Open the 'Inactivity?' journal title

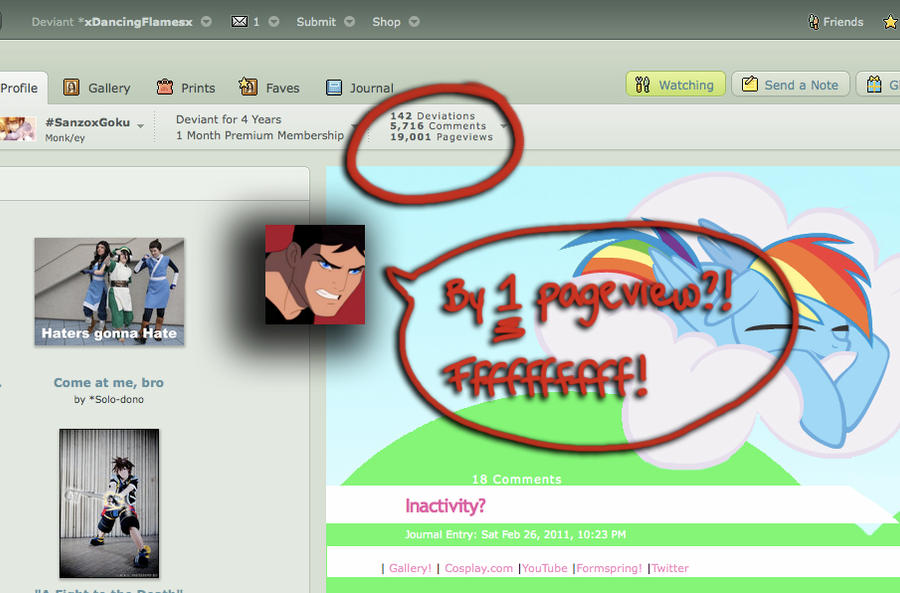point(445,506)
